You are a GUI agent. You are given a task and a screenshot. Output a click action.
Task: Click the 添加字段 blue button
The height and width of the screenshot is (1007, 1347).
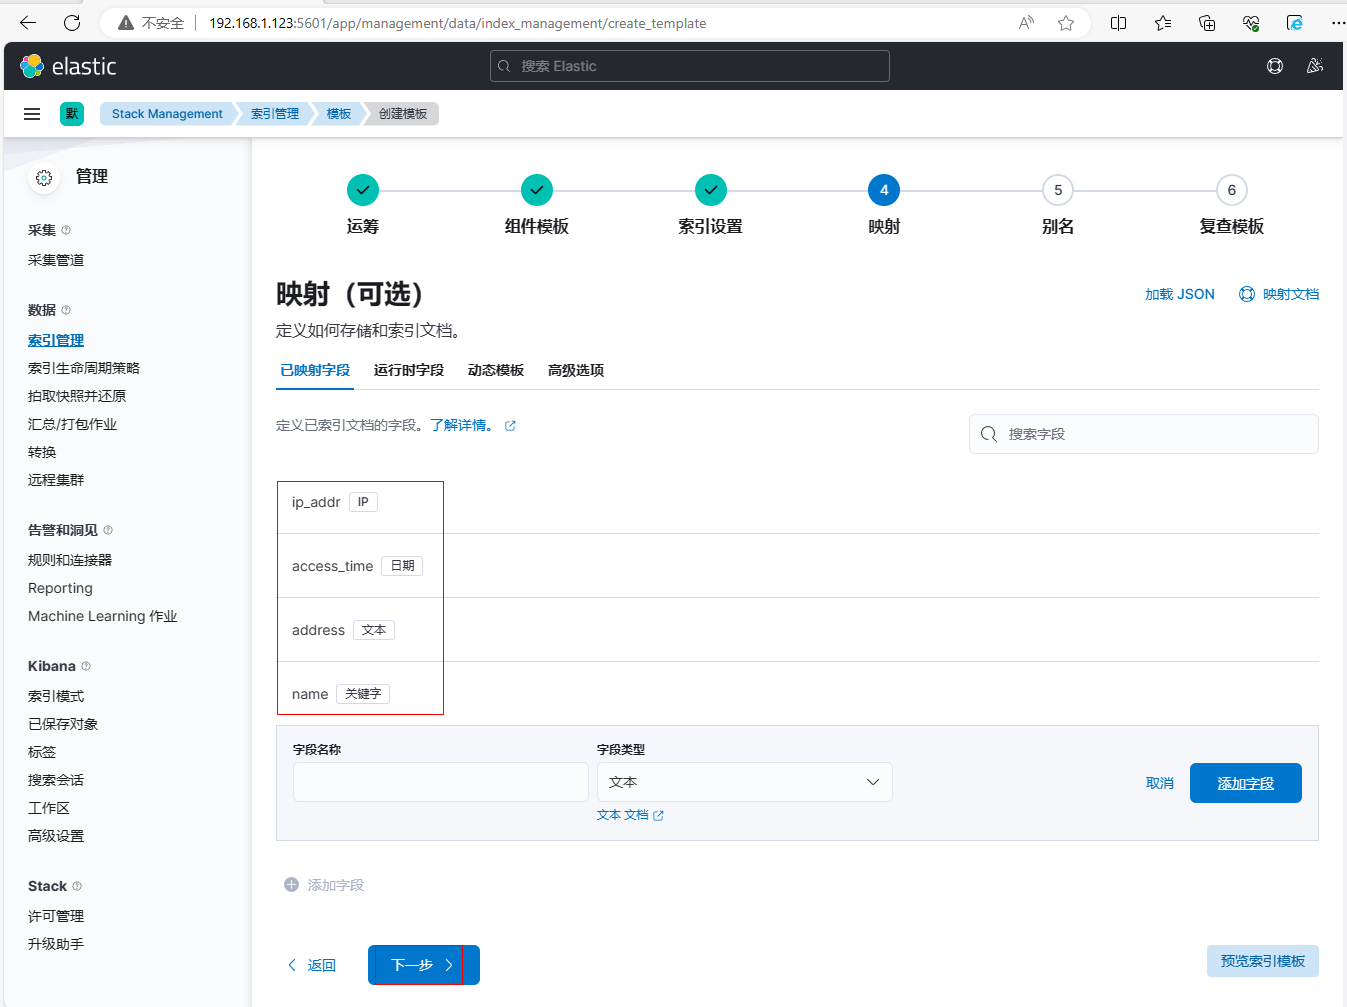tap(1245, 783)
